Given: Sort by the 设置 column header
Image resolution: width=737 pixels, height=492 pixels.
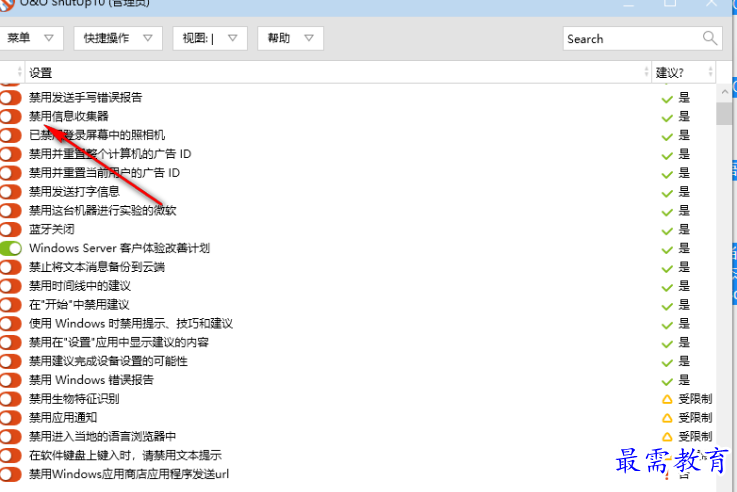Looking at the screenshot, I should (338, 72).
